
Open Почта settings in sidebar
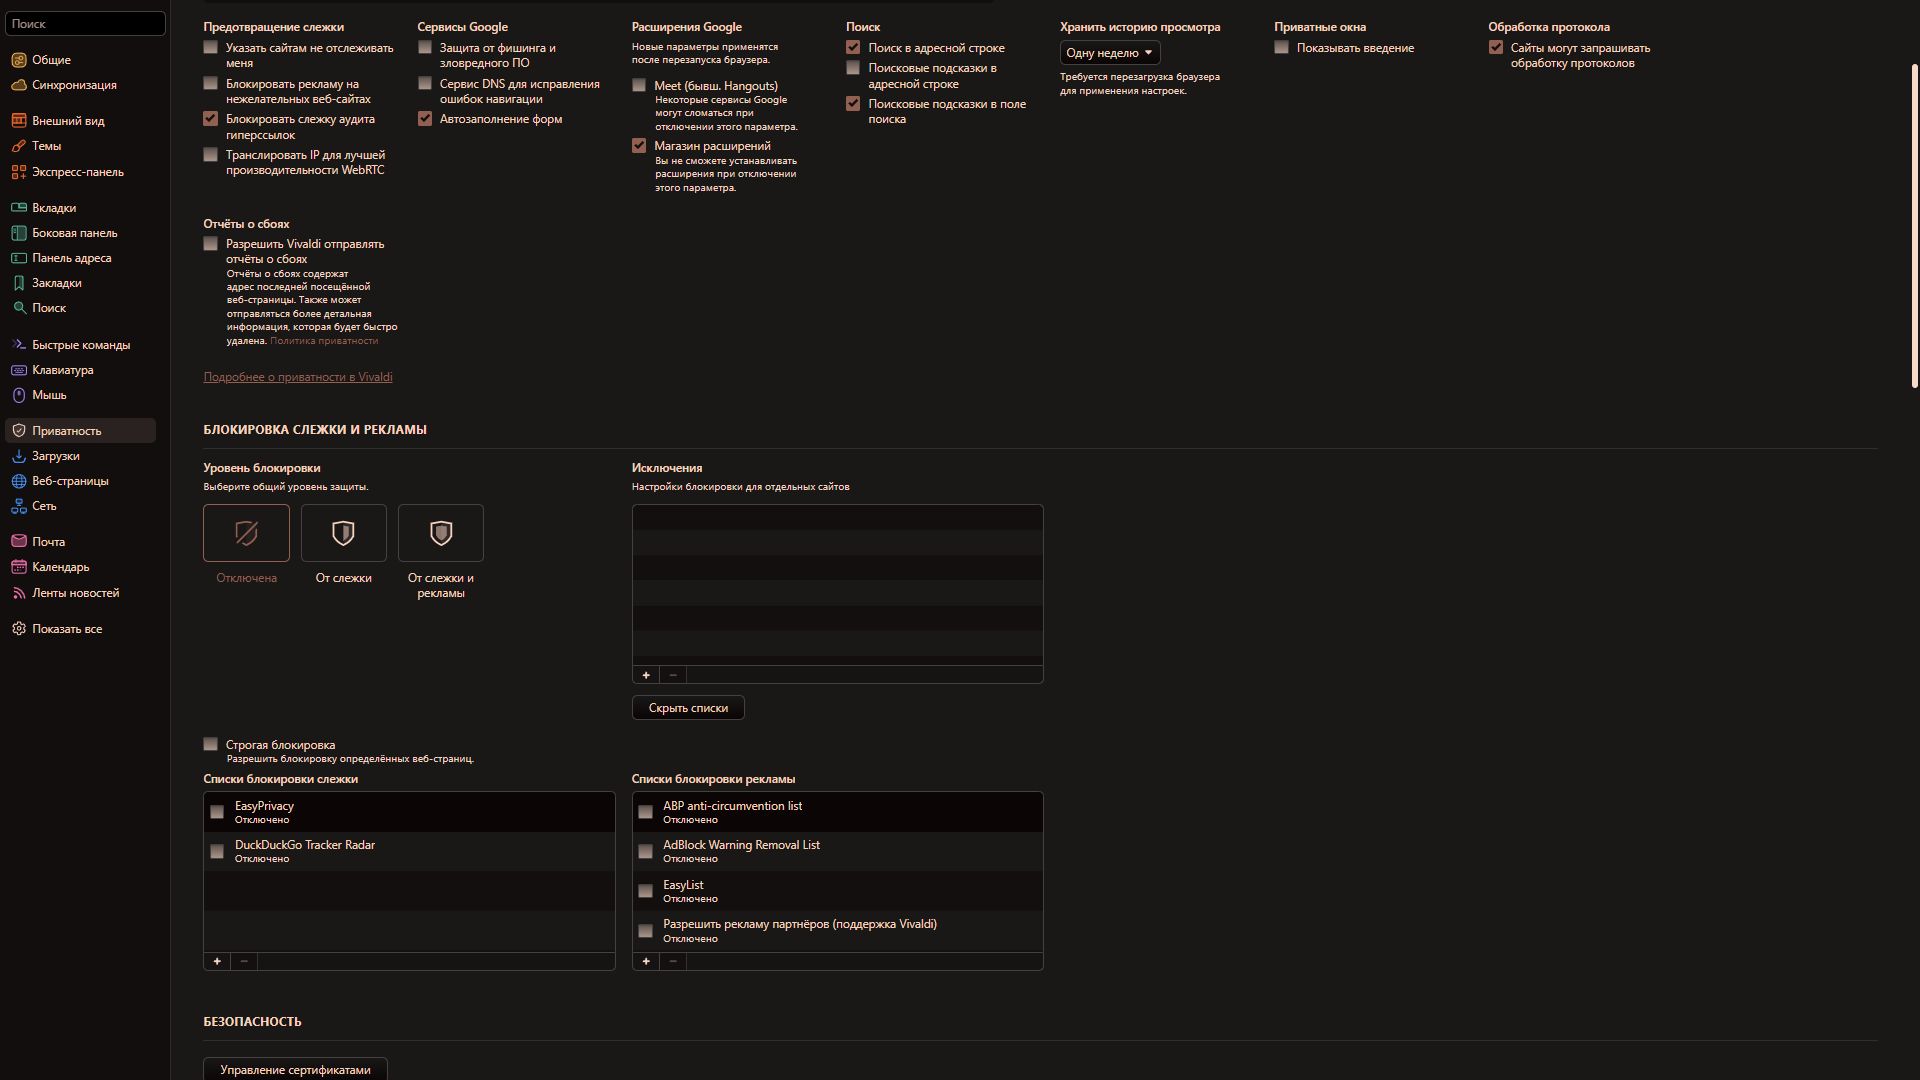(x=48, y=542)
